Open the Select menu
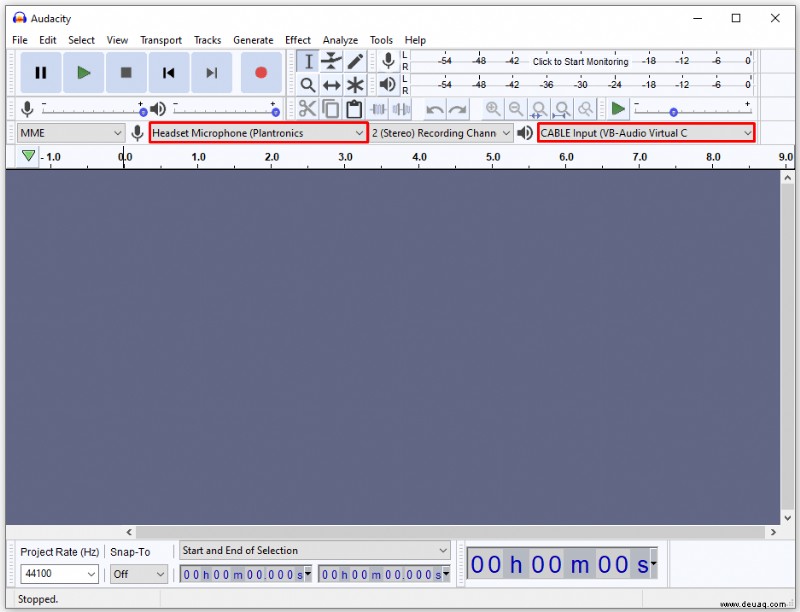 coord(81,40)
